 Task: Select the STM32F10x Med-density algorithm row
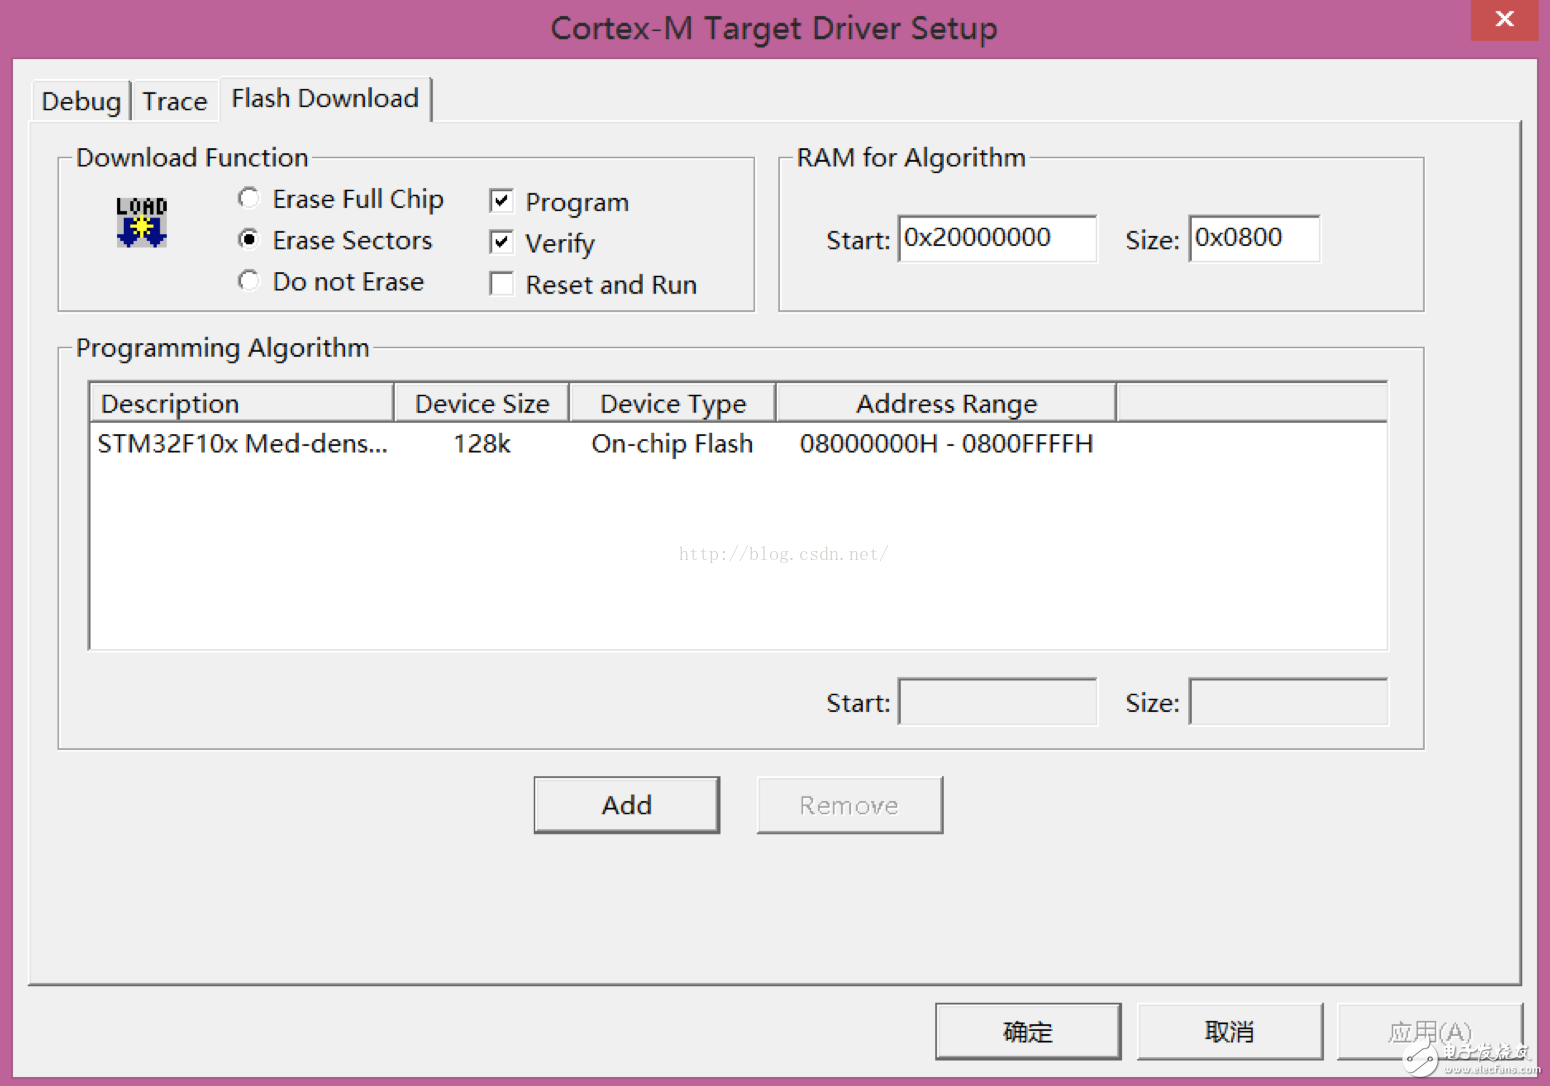pos(400,443)
